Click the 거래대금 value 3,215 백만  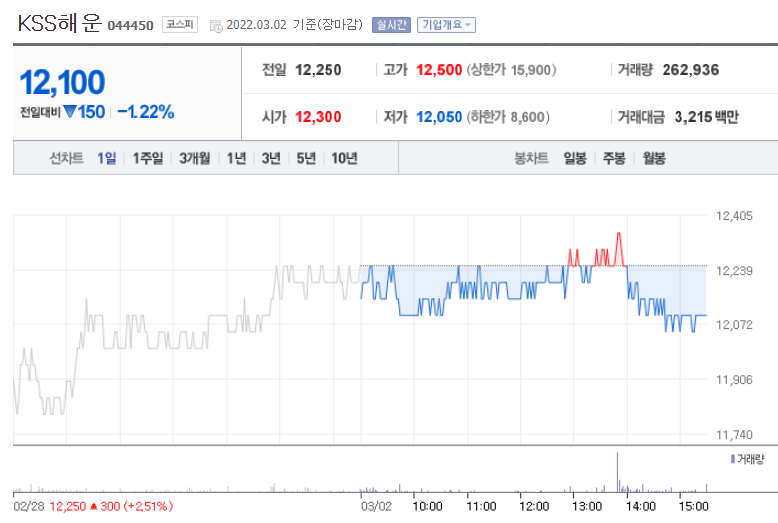click(x=707, y=117)
